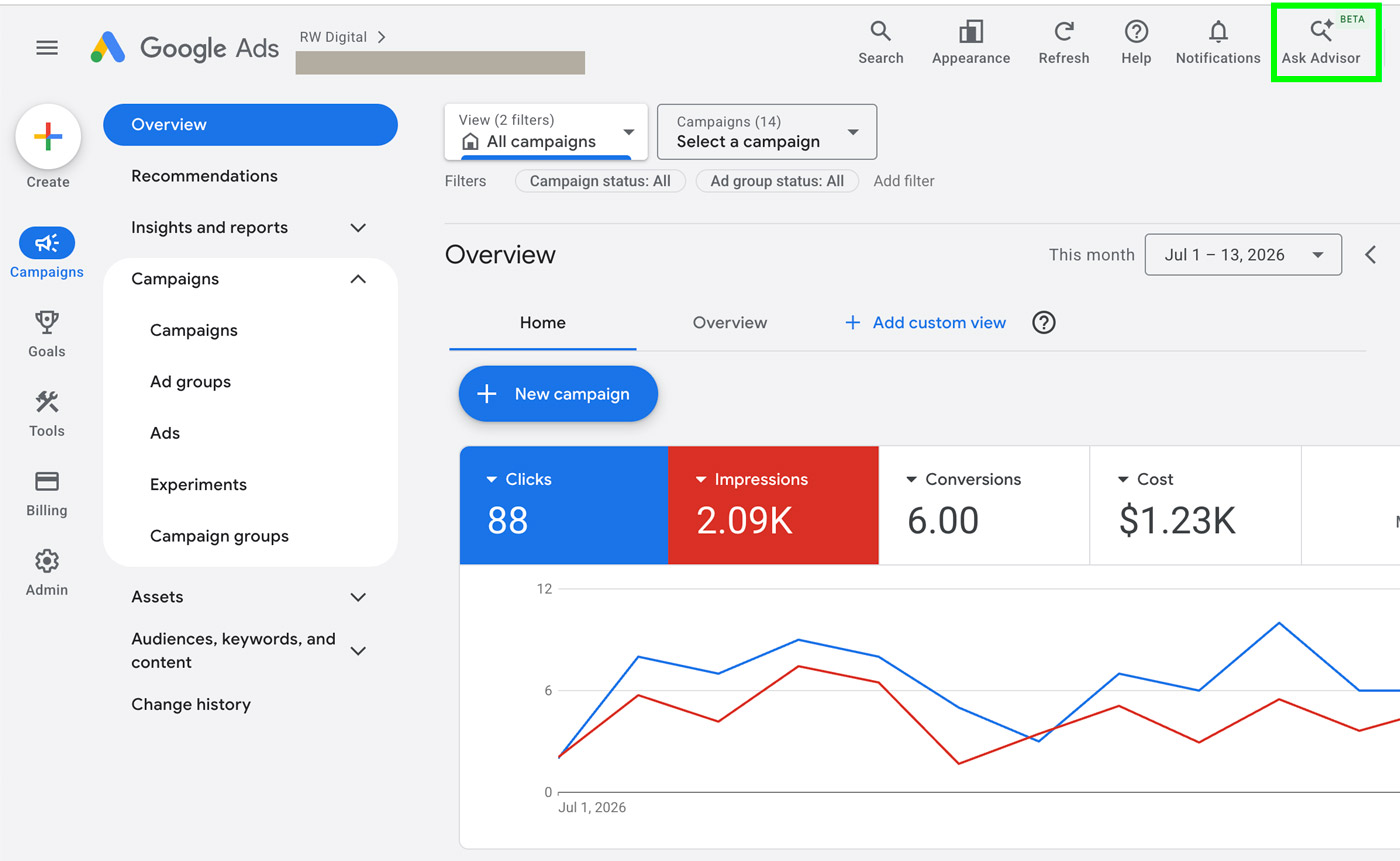Open the Jul 1 – 13, 2026 date range picker
The image size is (1400, 861).
1243,255
